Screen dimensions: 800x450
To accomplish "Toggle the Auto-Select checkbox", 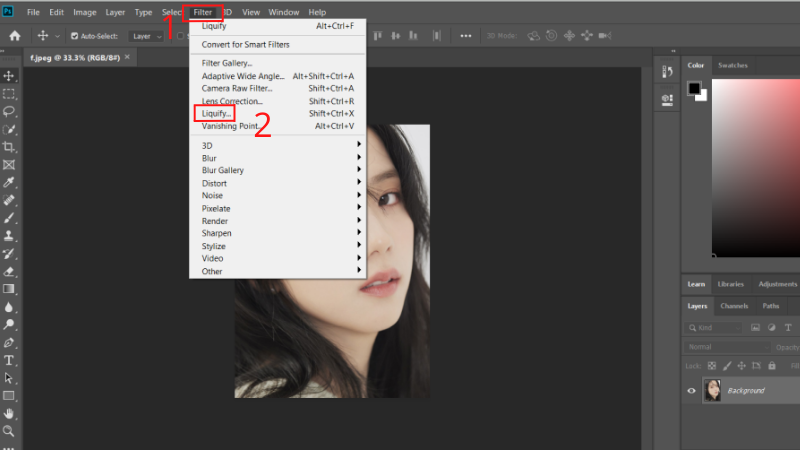I will (x=74, y=36).
